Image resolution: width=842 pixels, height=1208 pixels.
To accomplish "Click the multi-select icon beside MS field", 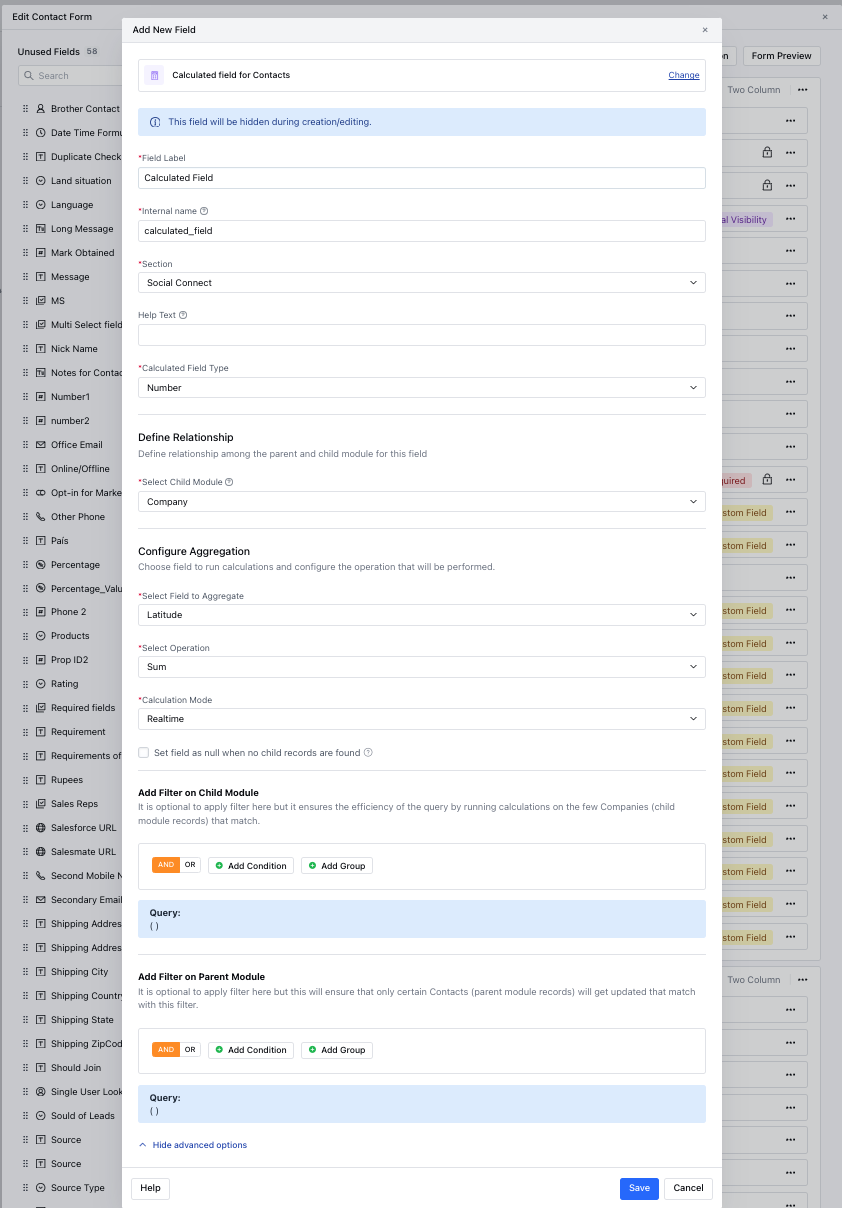I will 41,301.
